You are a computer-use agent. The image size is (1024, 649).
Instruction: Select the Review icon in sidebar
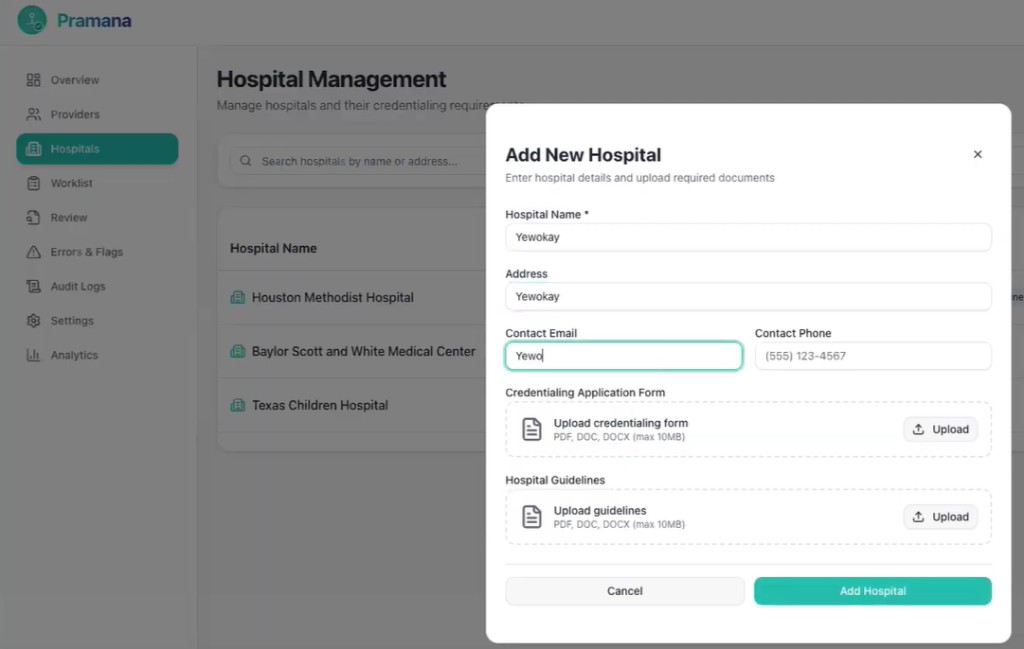(31, 217)
